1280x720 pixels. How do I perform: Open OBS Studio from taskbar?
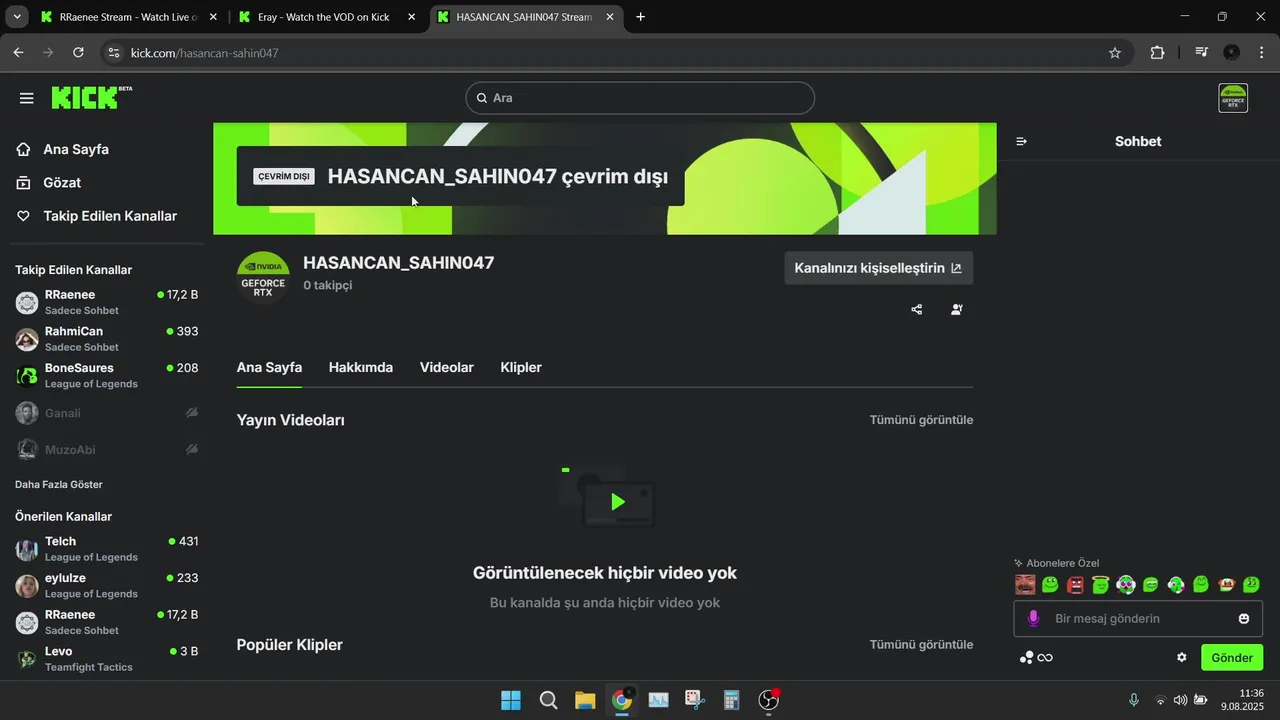coord(768,700)
